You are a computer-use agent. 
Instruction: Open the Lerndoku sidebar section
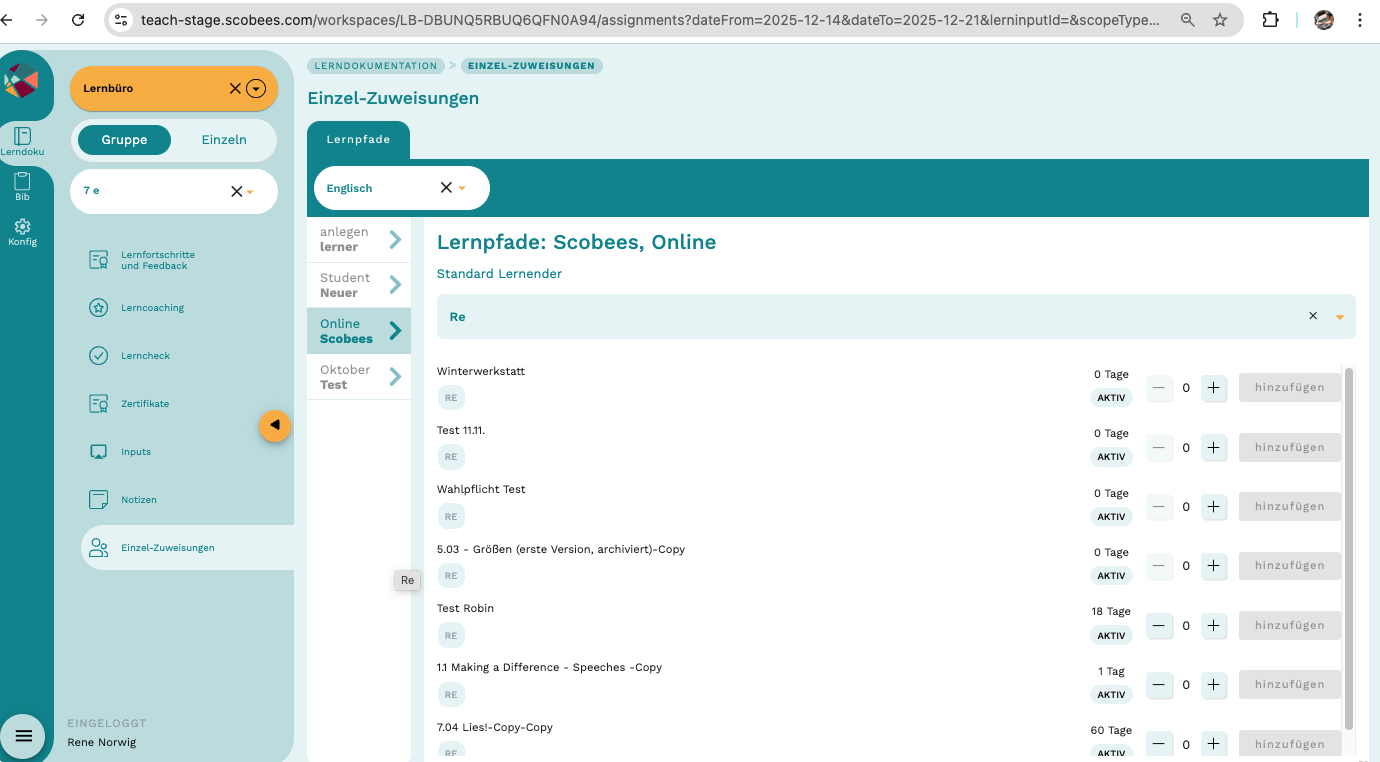pos(22,141)
